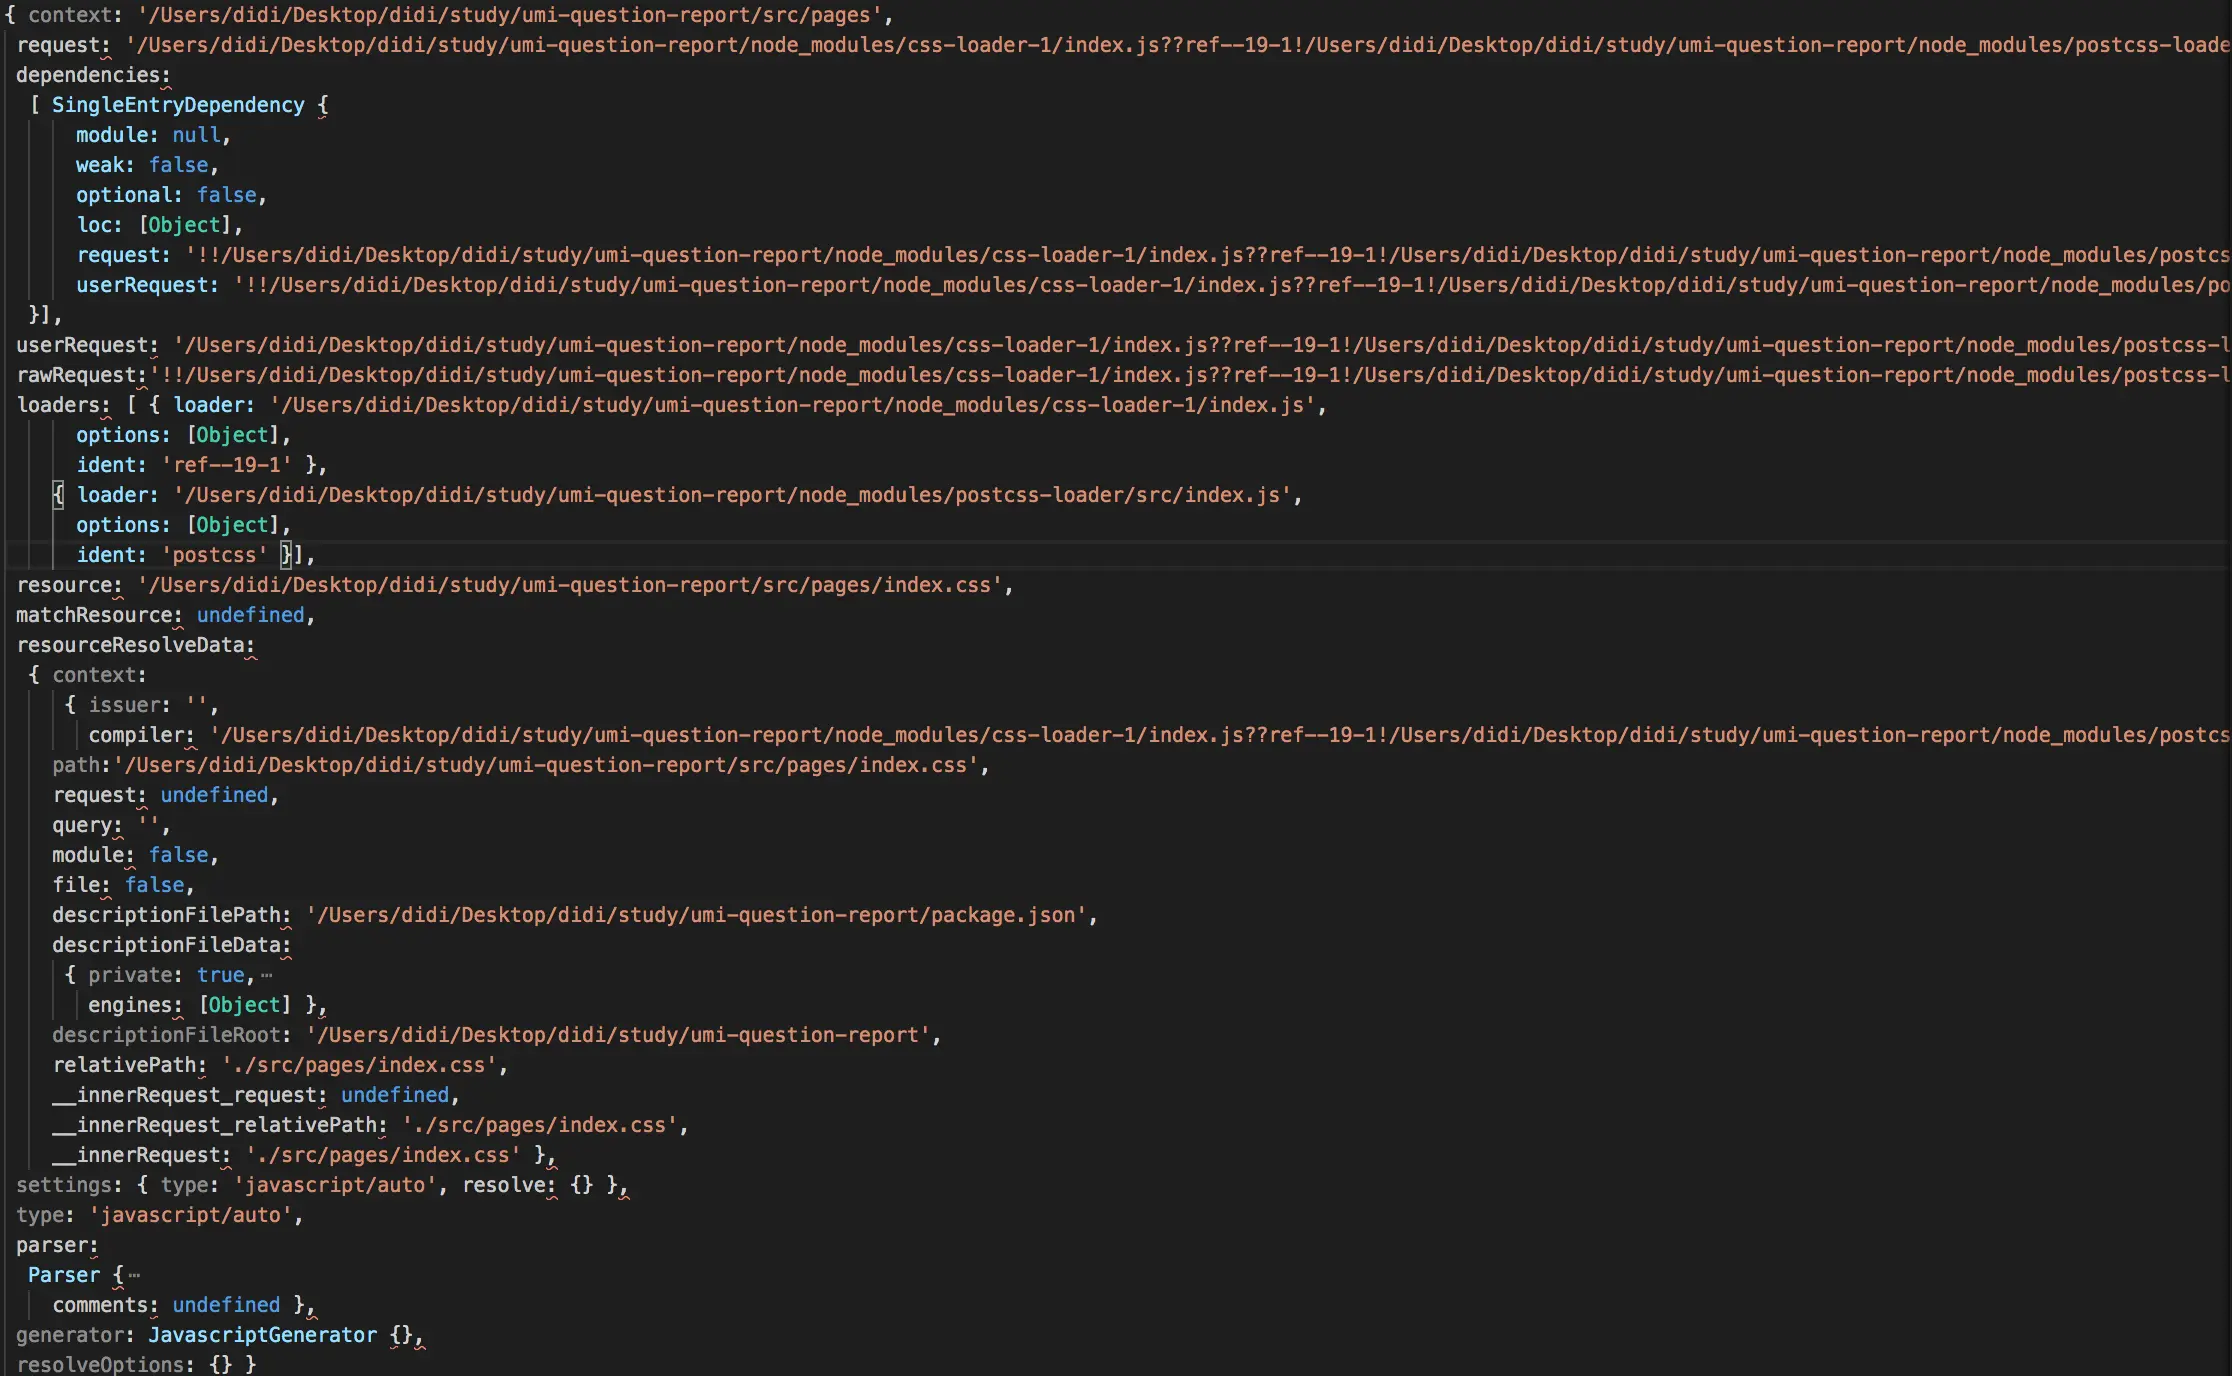Click the SingleEntryDependency class name
The image size is (2232, 1376).
point(178,105)
